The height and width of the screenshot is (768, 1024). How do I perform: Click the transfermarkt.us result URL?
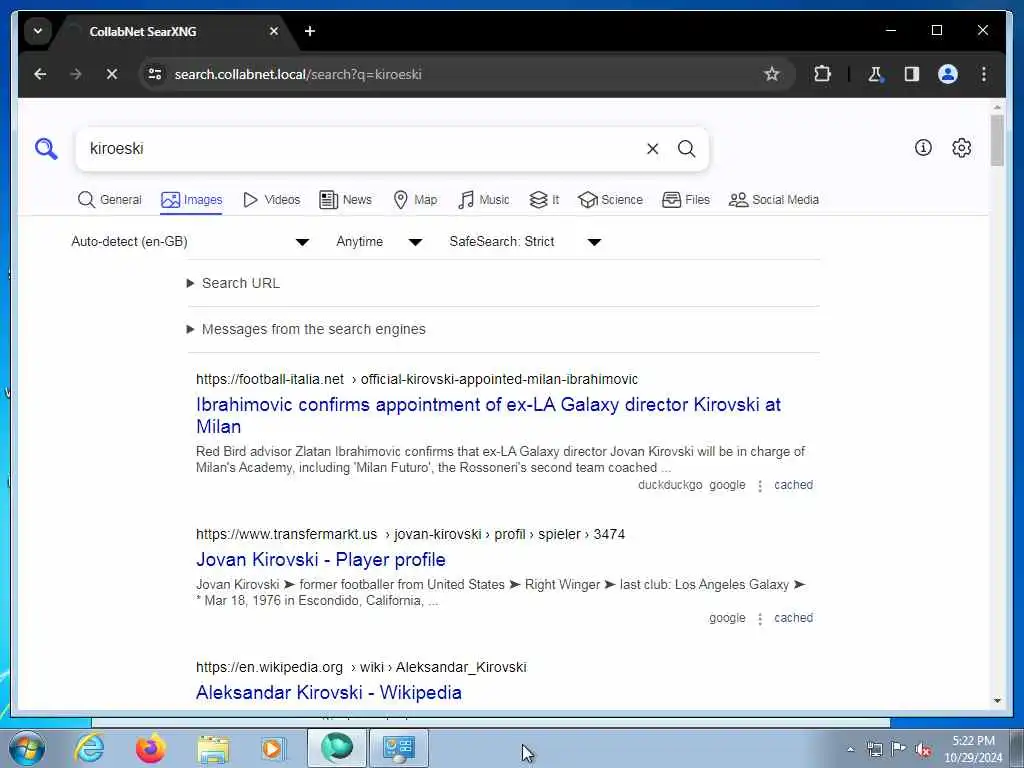pyautogui.click(x=410, y=534)
